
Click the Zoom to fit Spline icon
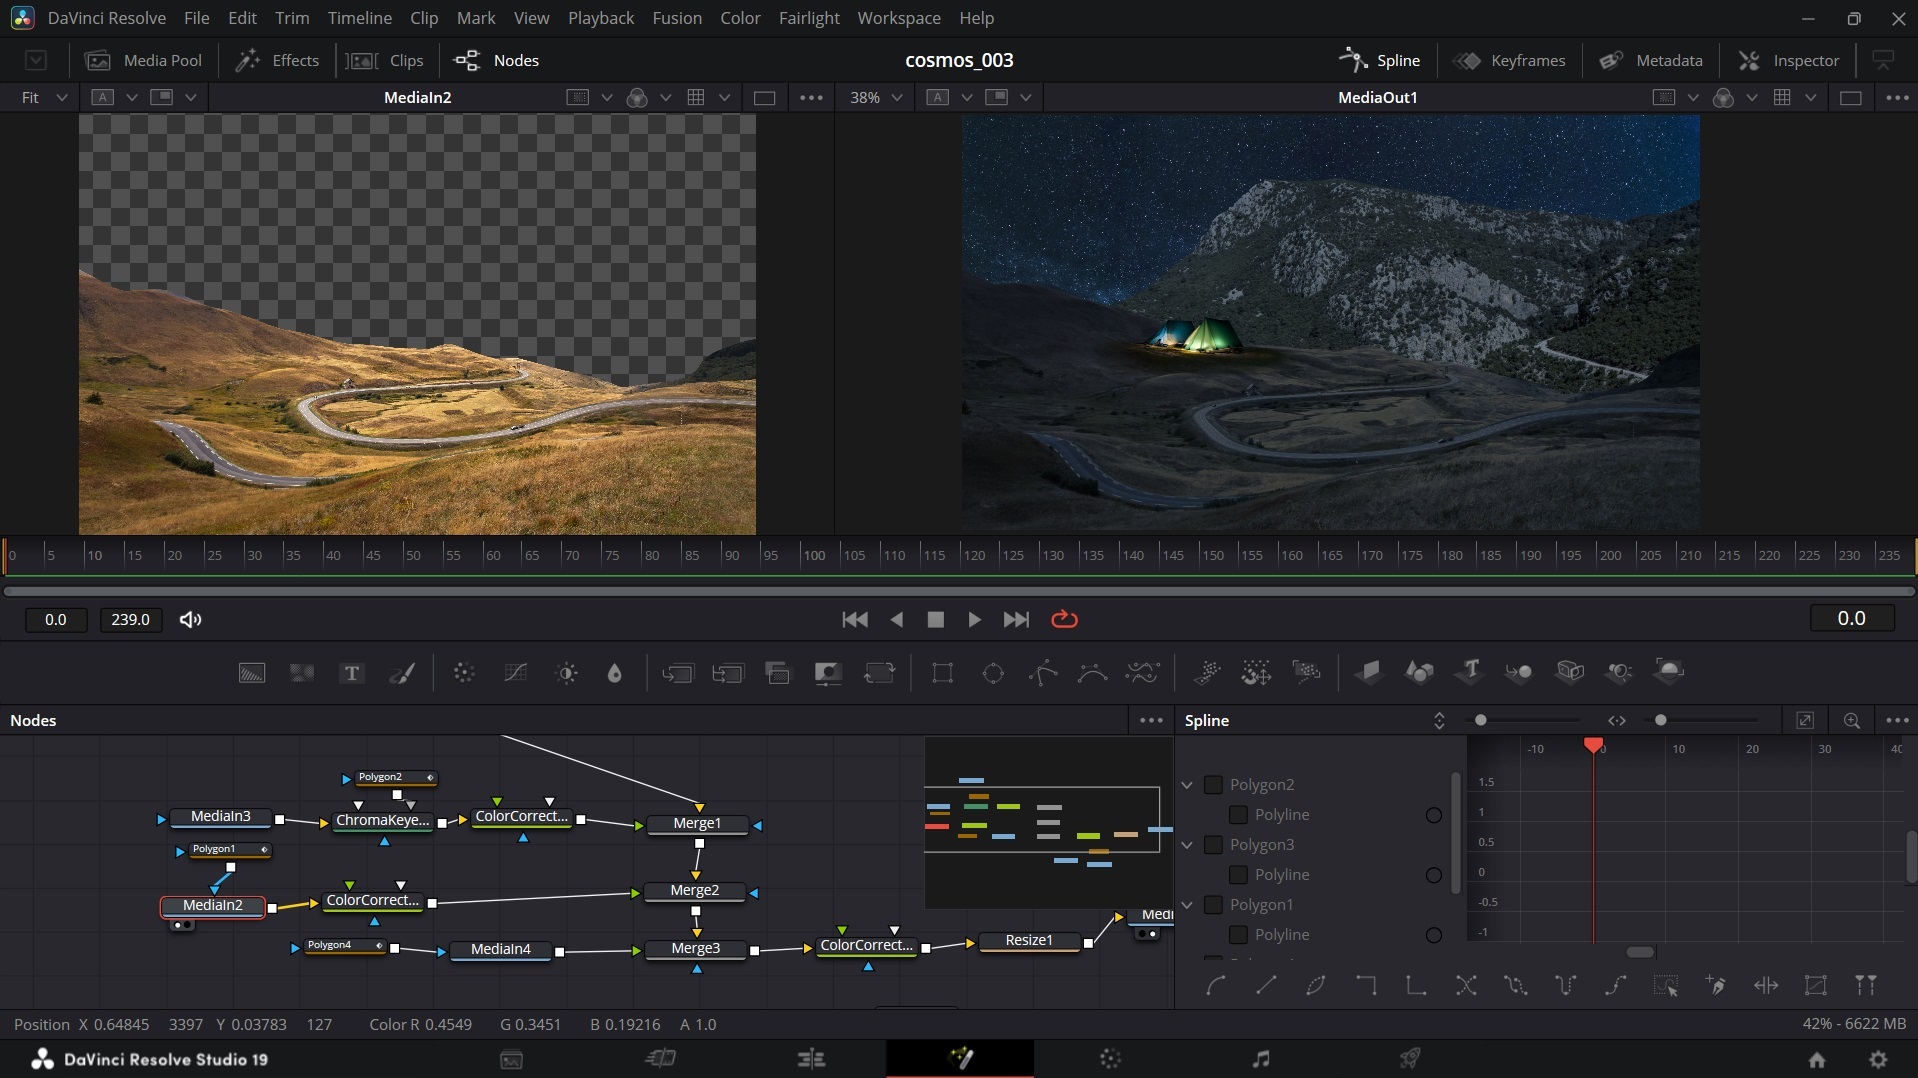coord(1805,721)
